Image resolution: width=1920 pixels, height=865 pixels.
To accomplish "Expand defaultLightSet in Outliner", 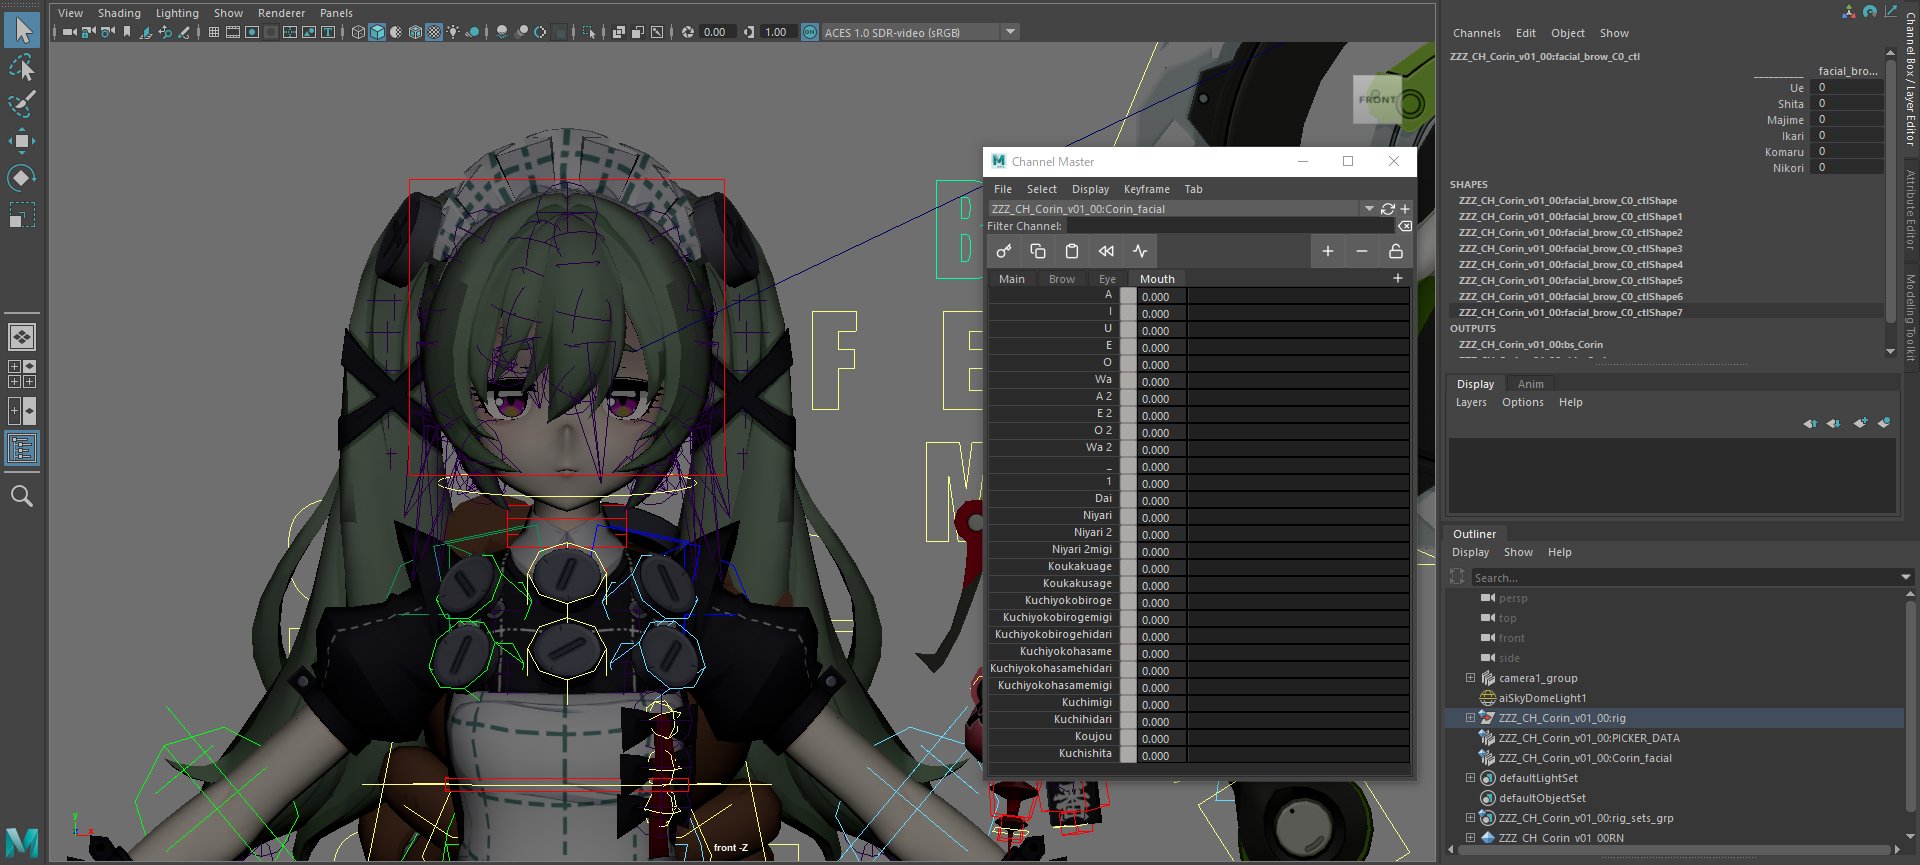I will [x=1470, y=778].
